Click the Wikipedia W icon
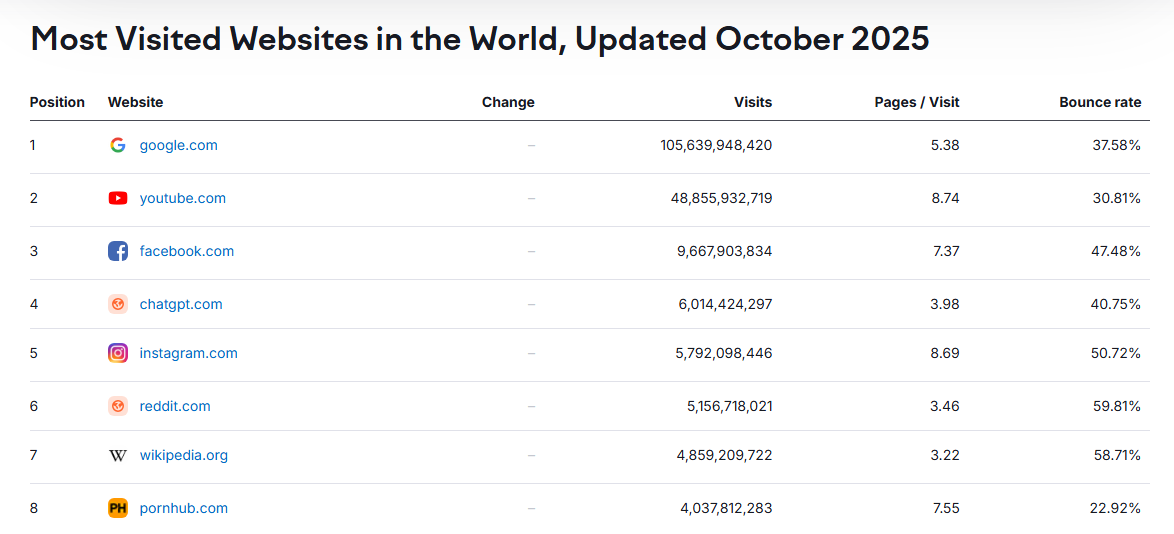The height and width of the screenshot is (534, 1174). 118,455
